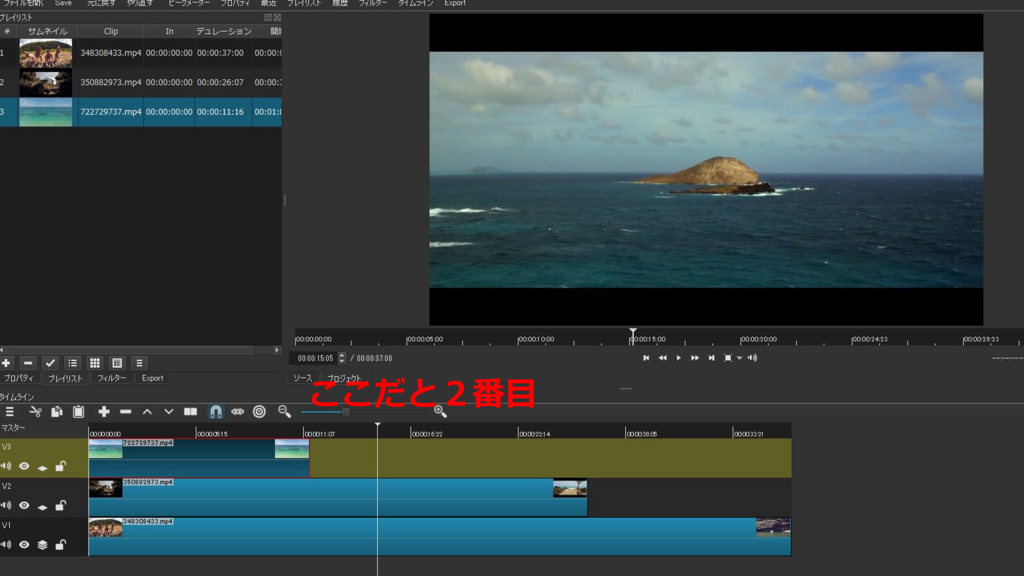The image size is (1024, 576).
Task: Select playlist row 350882973.mp4
Action: 140,82
